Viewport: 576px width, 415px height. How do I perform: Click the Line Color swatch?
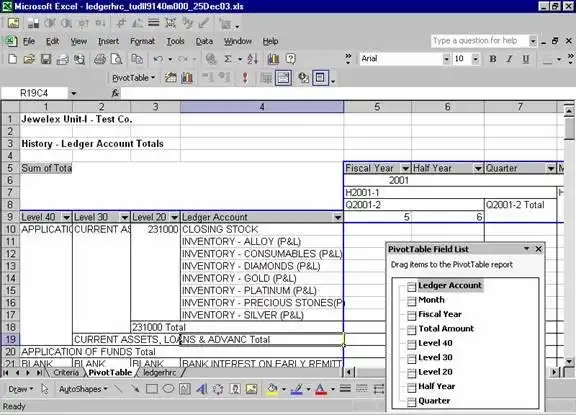(x=296, y=389)
